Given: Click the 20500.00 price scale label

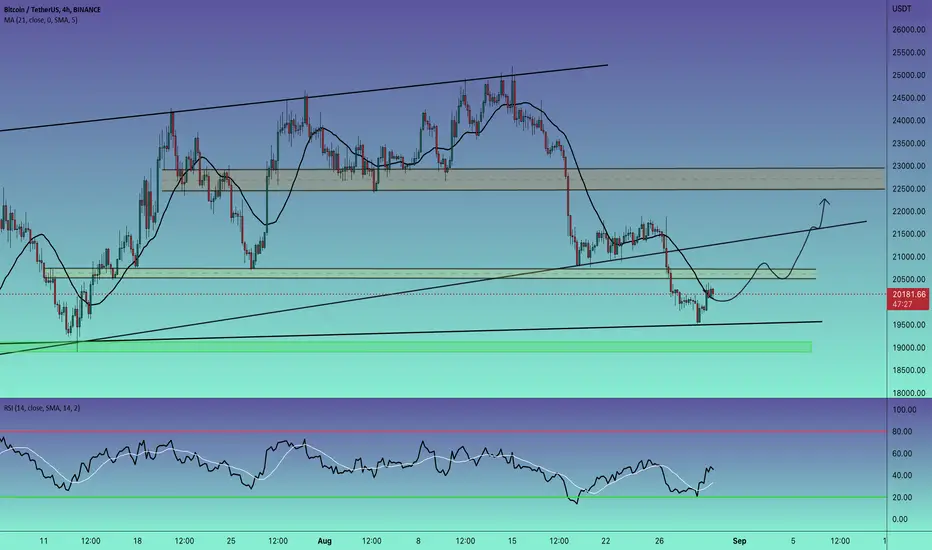Looking at the screenshot, I should tap(909, 279).
